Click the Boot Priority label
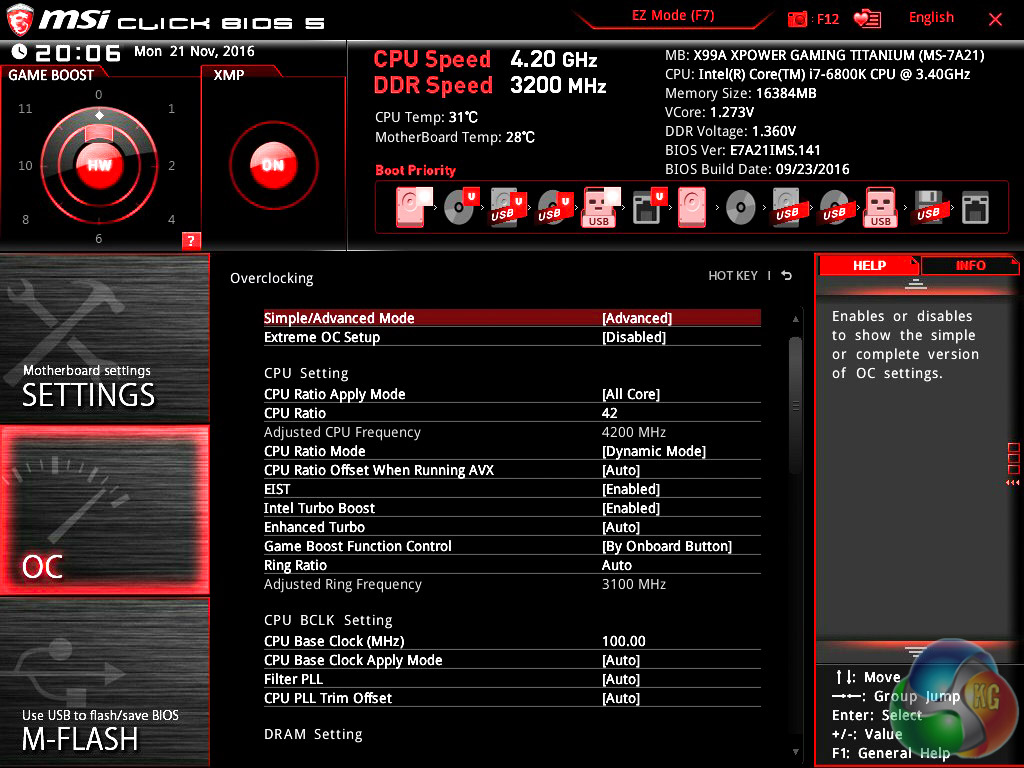Screen dimensions: 1024x768 click(x=415, y=170)
